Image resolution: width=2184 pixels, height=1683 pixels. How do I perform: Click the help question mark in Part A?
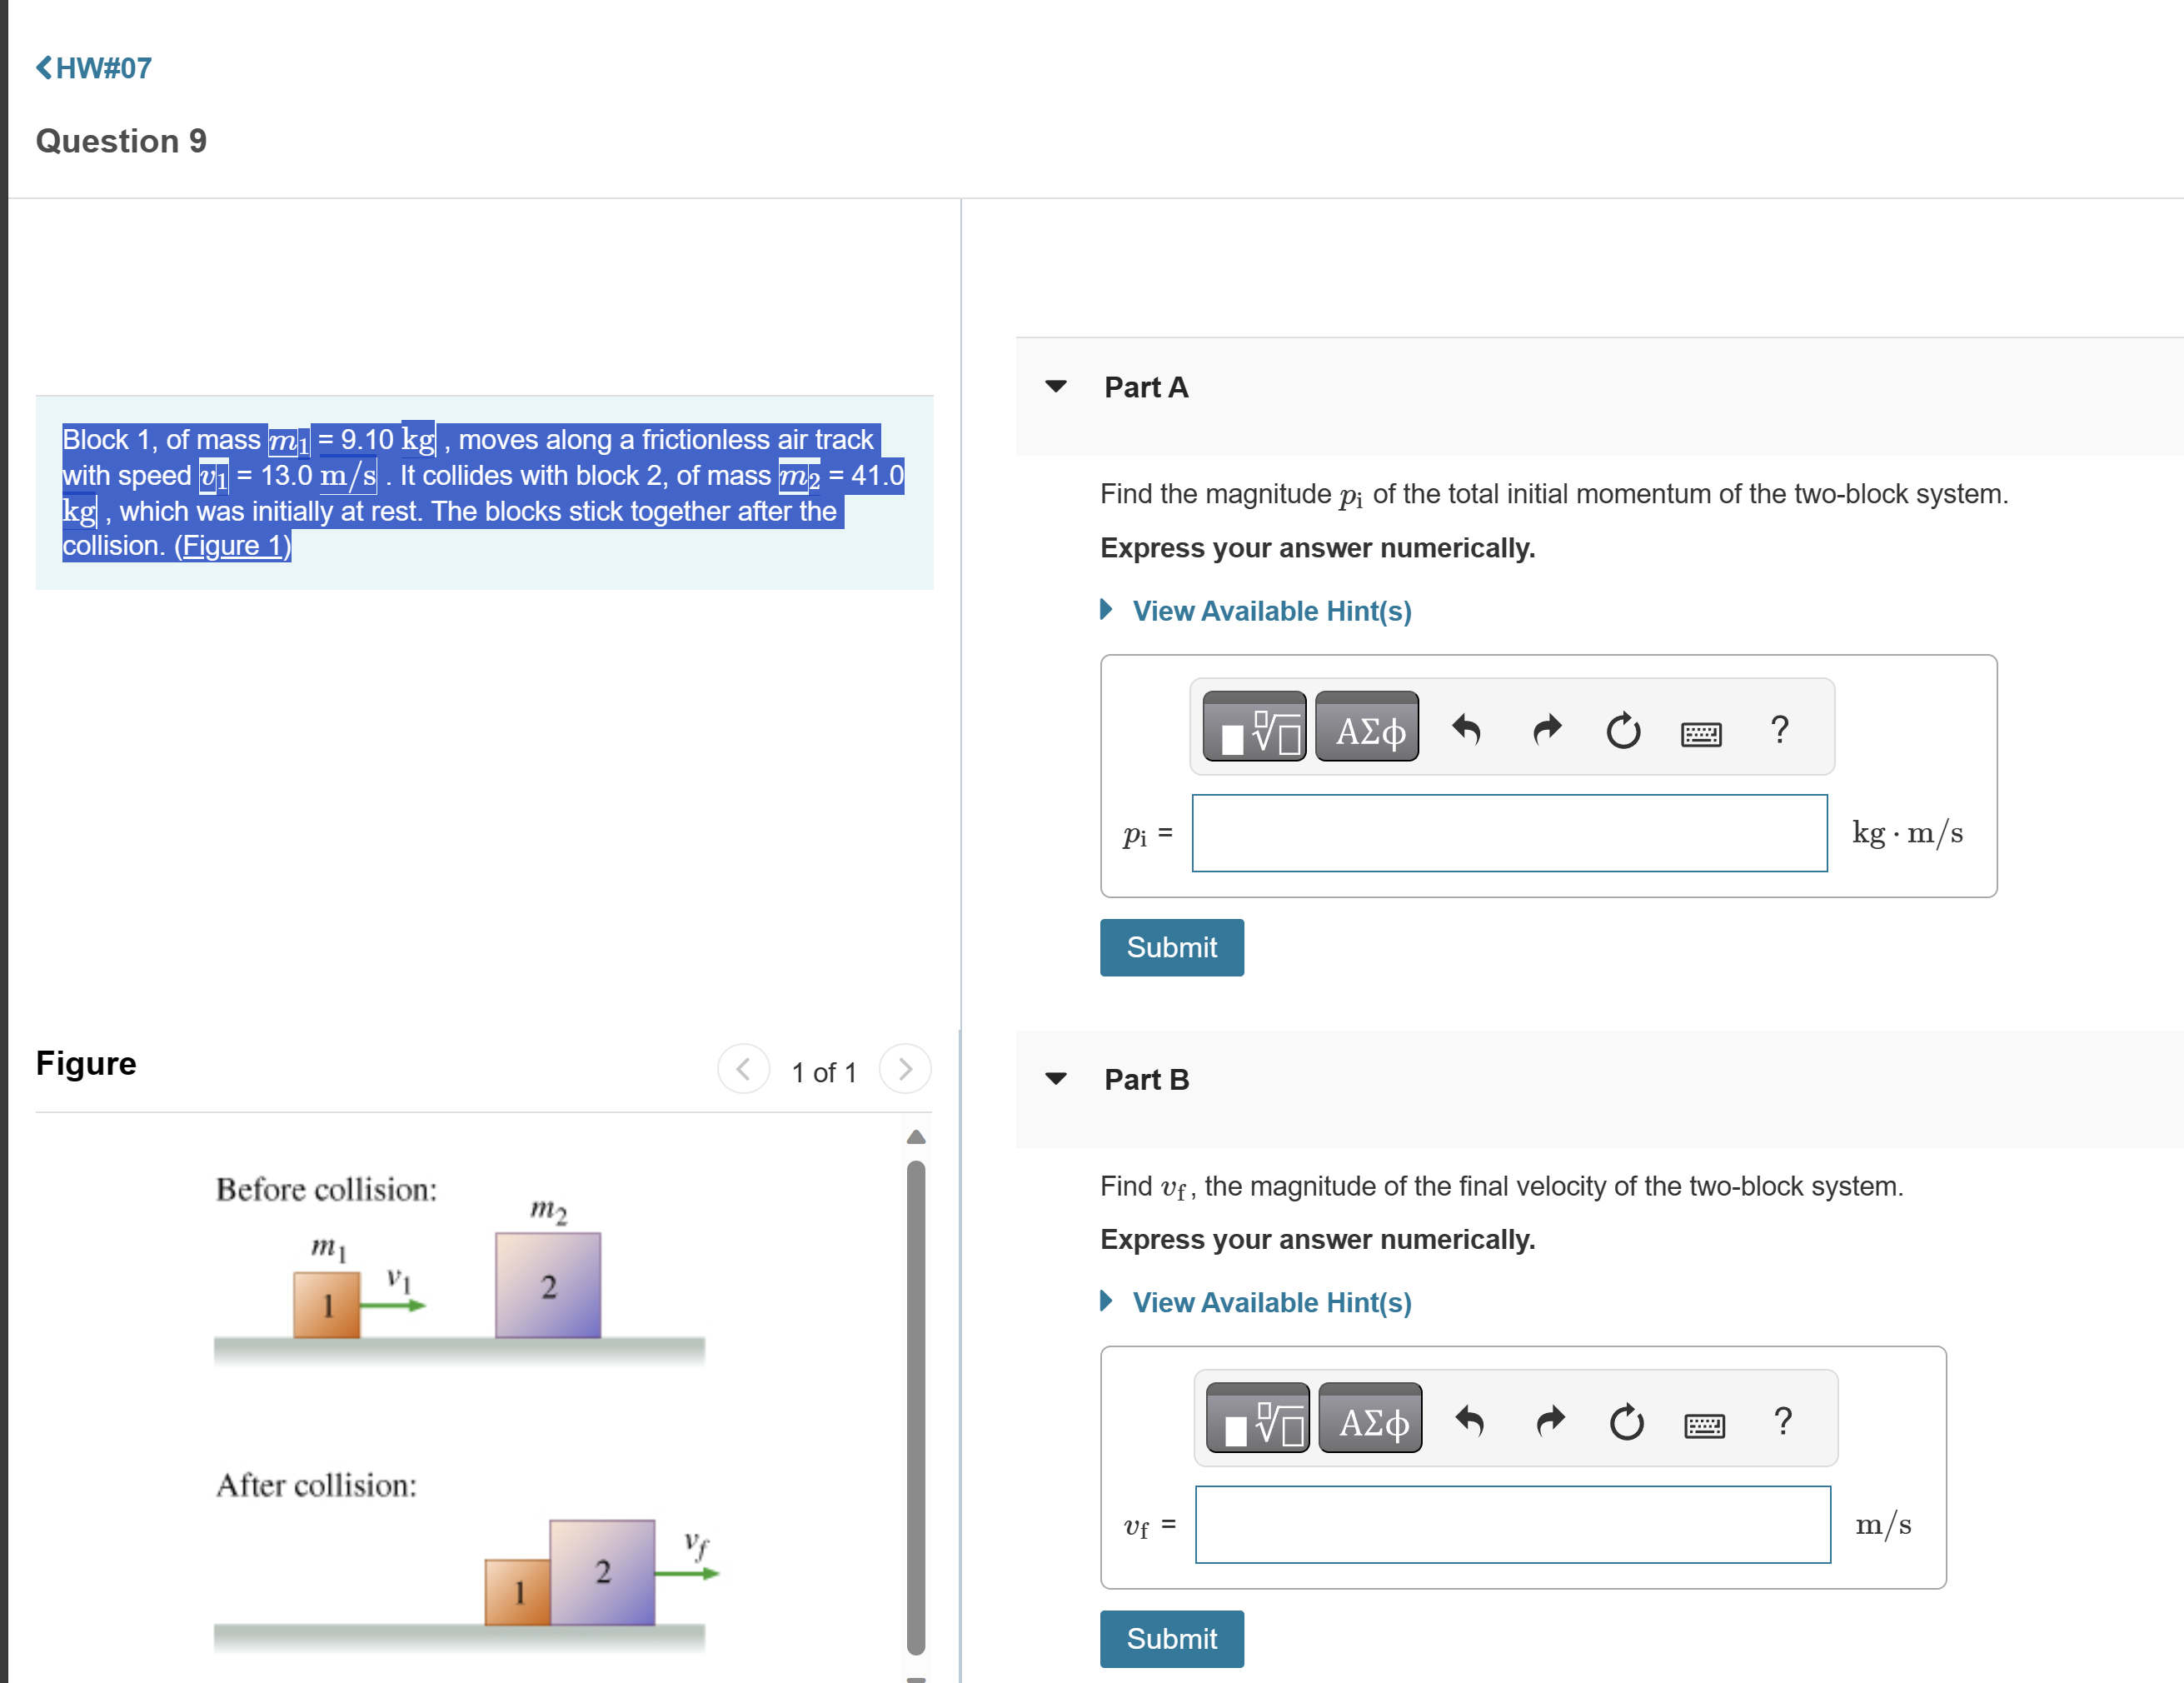[1779, 729]
